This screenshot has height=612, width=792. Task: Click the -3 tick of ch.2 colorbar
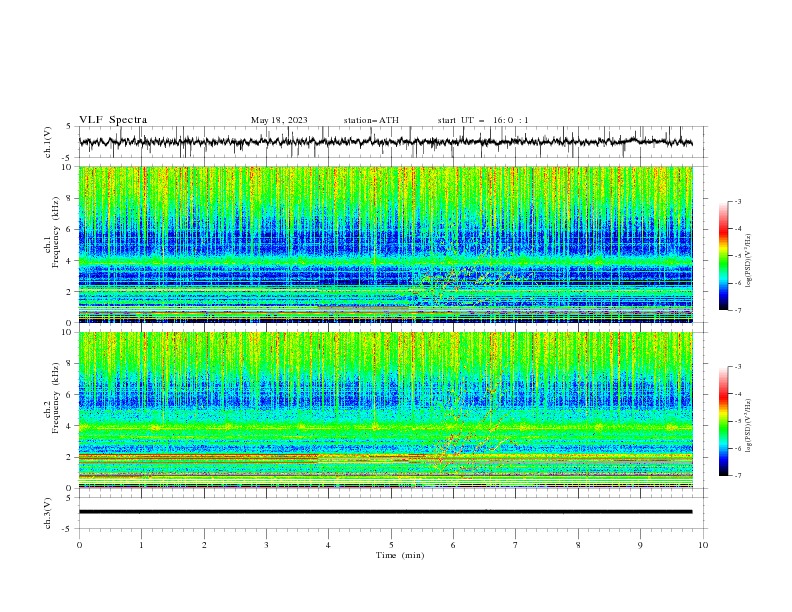(737, 367)
